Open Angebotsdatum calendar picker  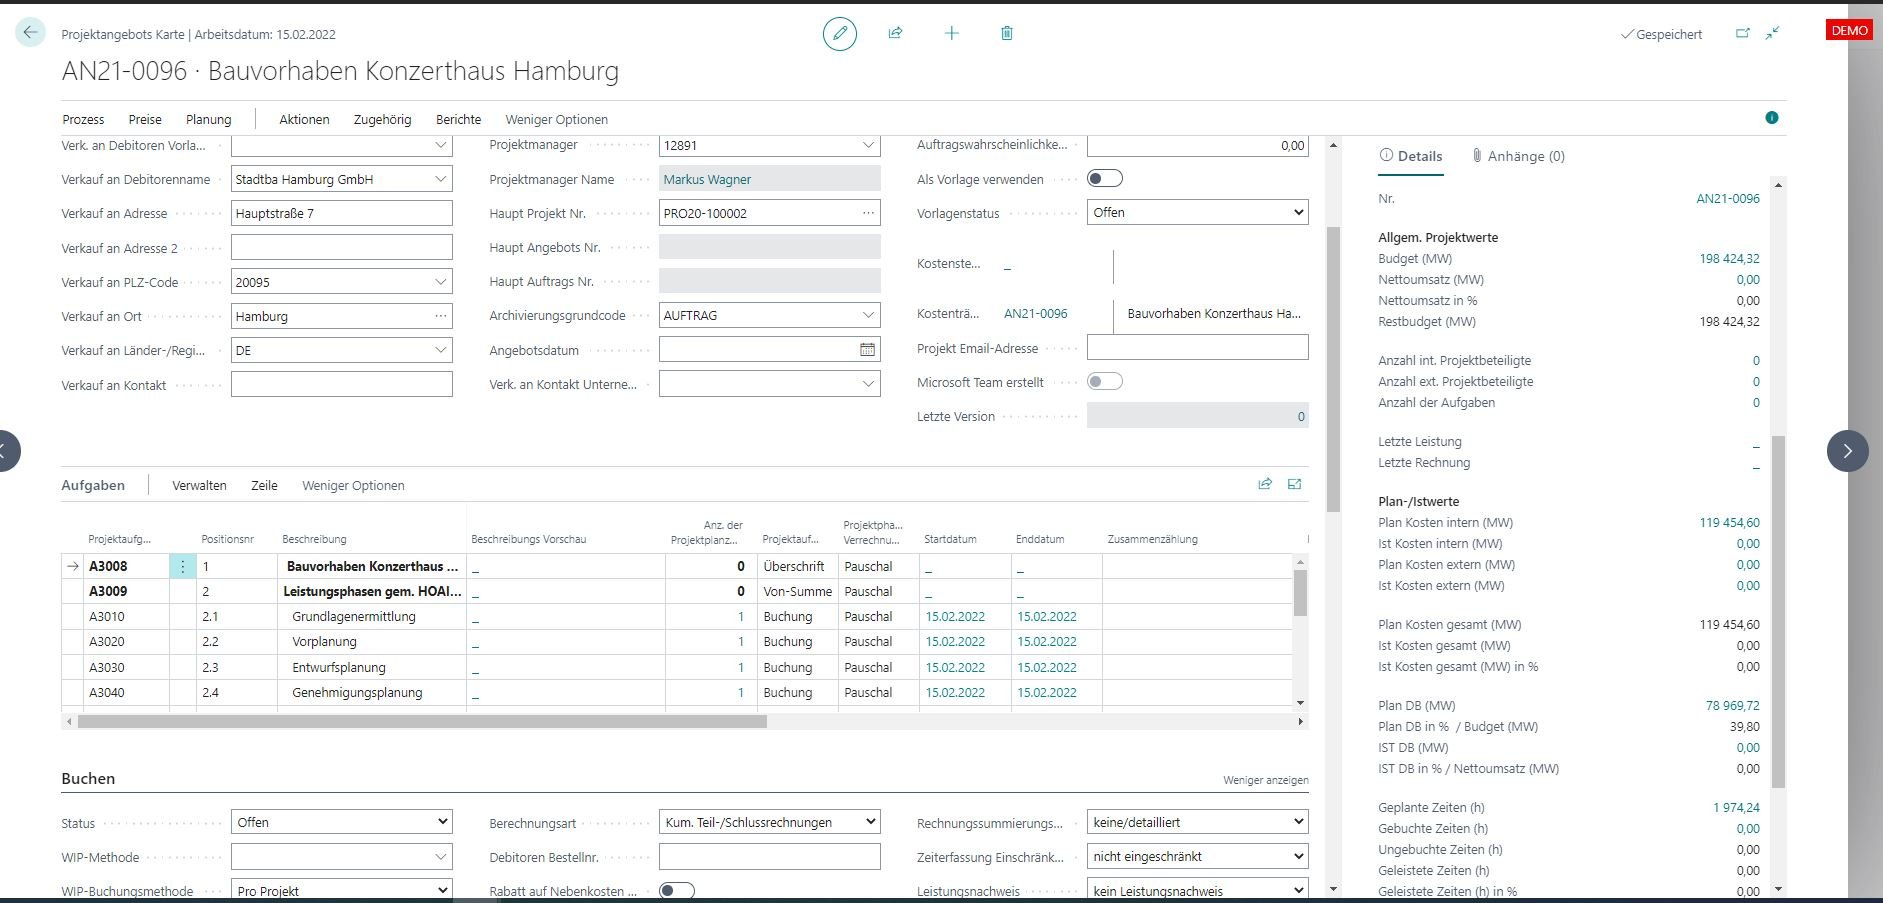click(x=867, y=350)
